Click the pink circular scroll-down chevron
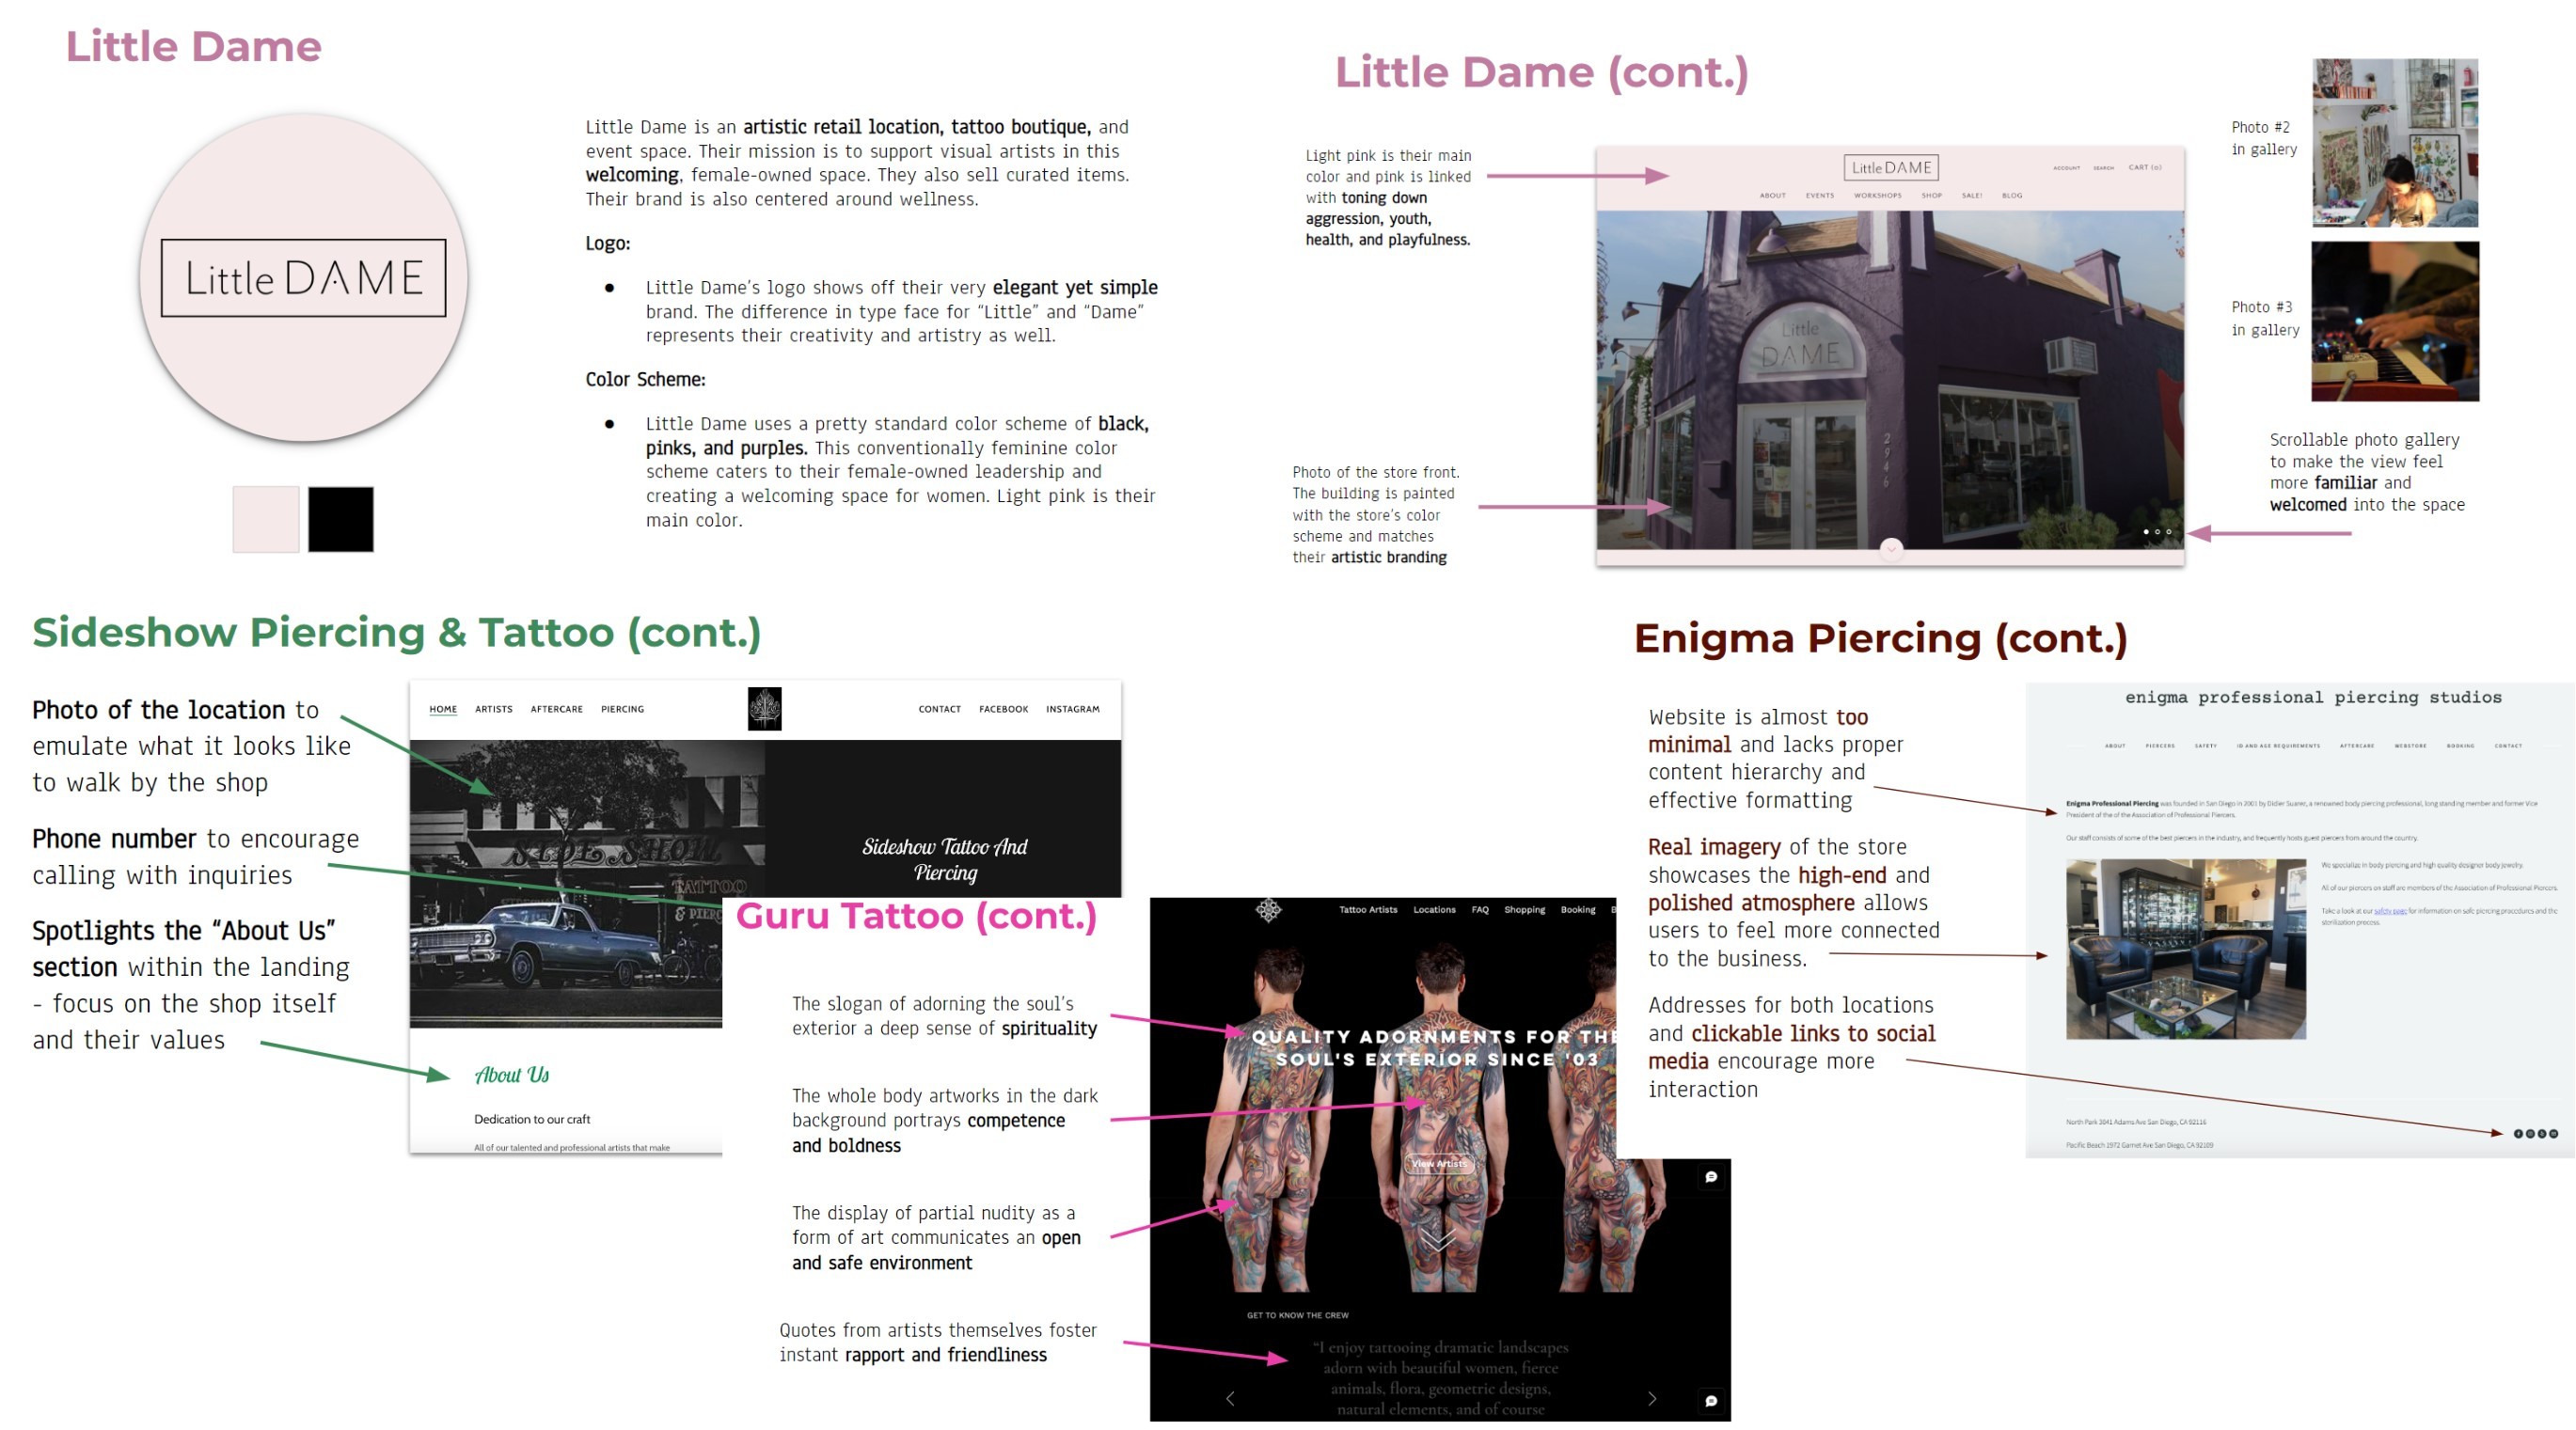2576x1430 pixels. (x=1891, y=548)
